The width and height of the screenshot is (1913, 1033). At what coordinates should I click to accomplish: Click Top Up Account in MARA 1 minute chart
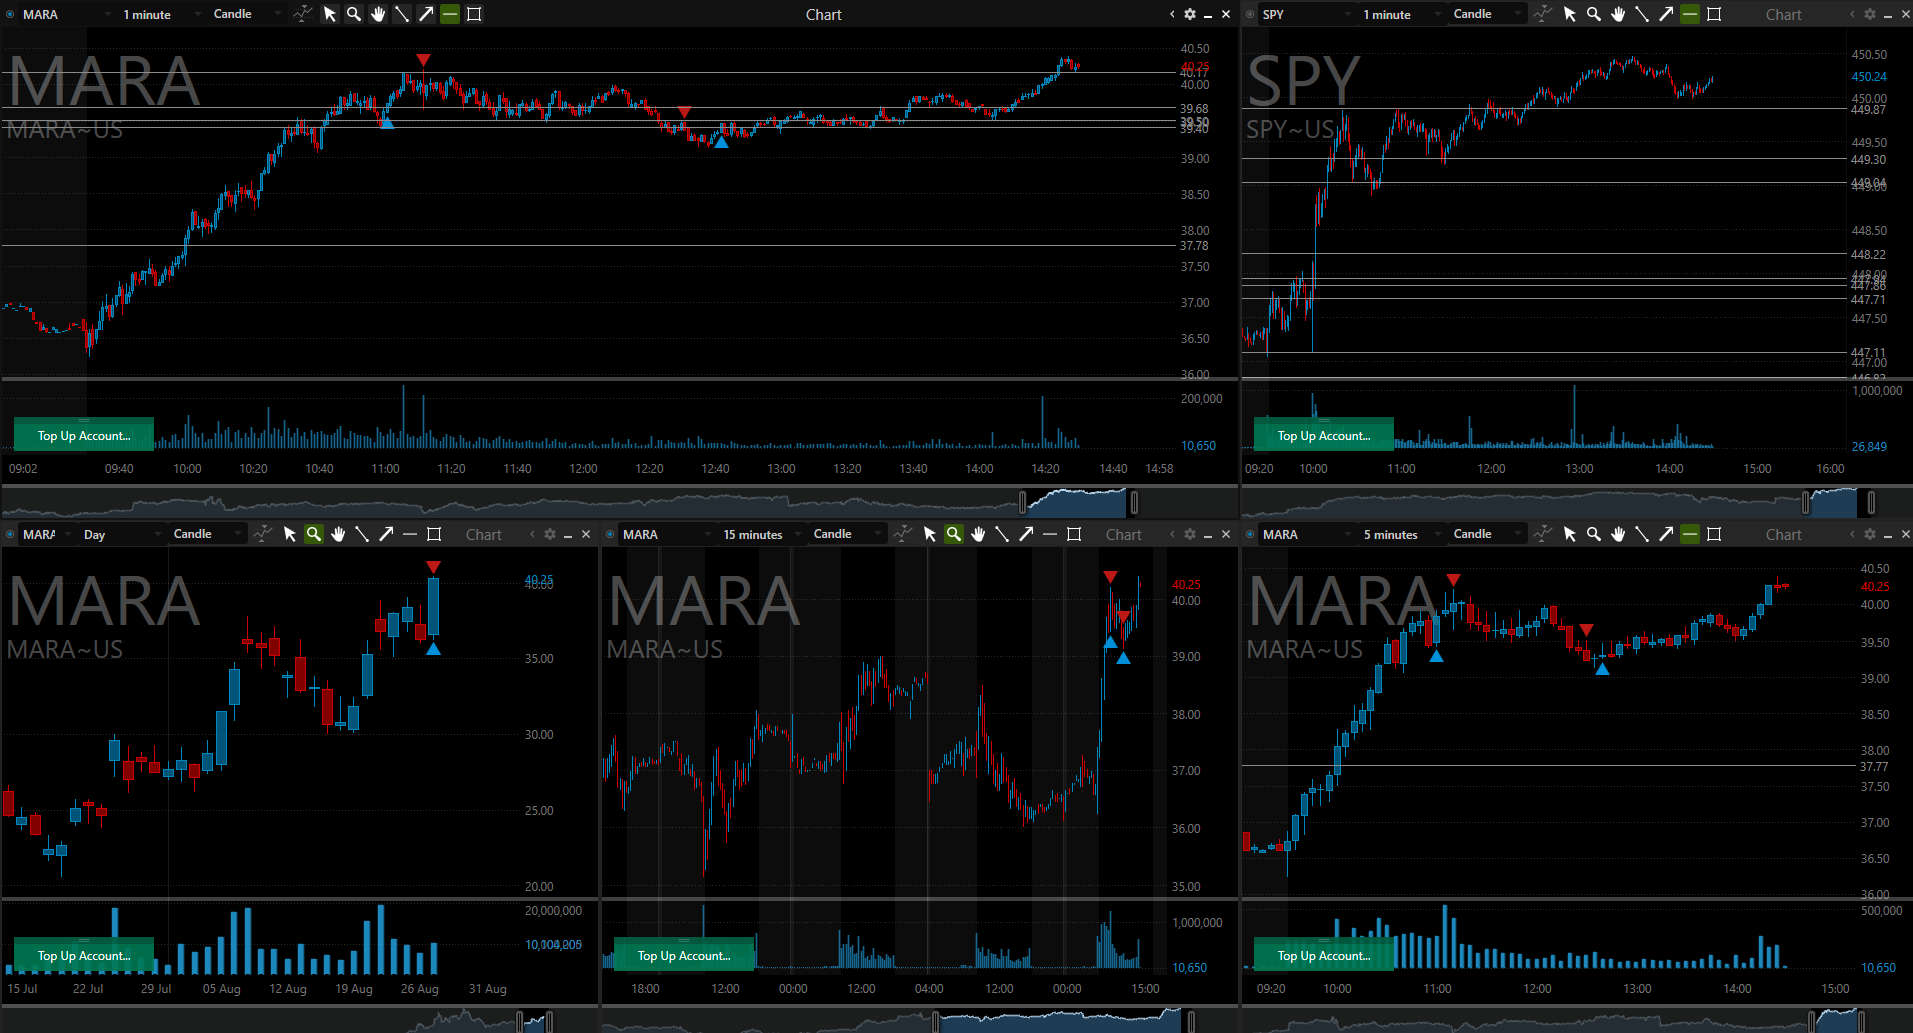coord(84,435)
